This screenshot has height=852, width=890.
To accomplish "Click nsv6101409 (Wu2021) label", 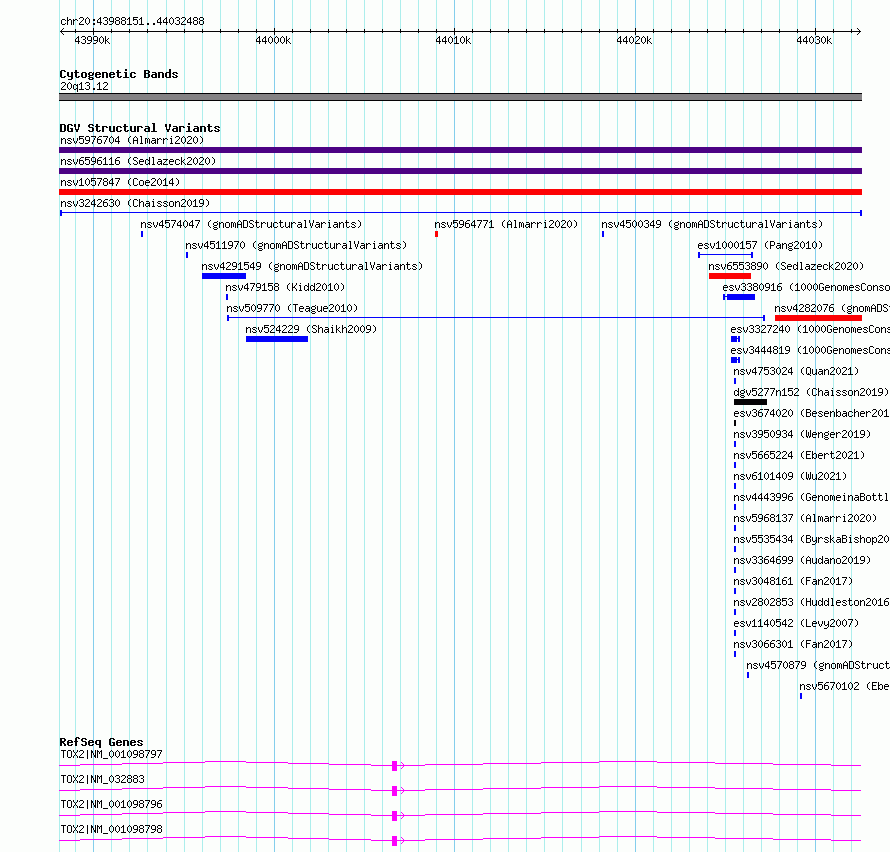I will point(790,476).
